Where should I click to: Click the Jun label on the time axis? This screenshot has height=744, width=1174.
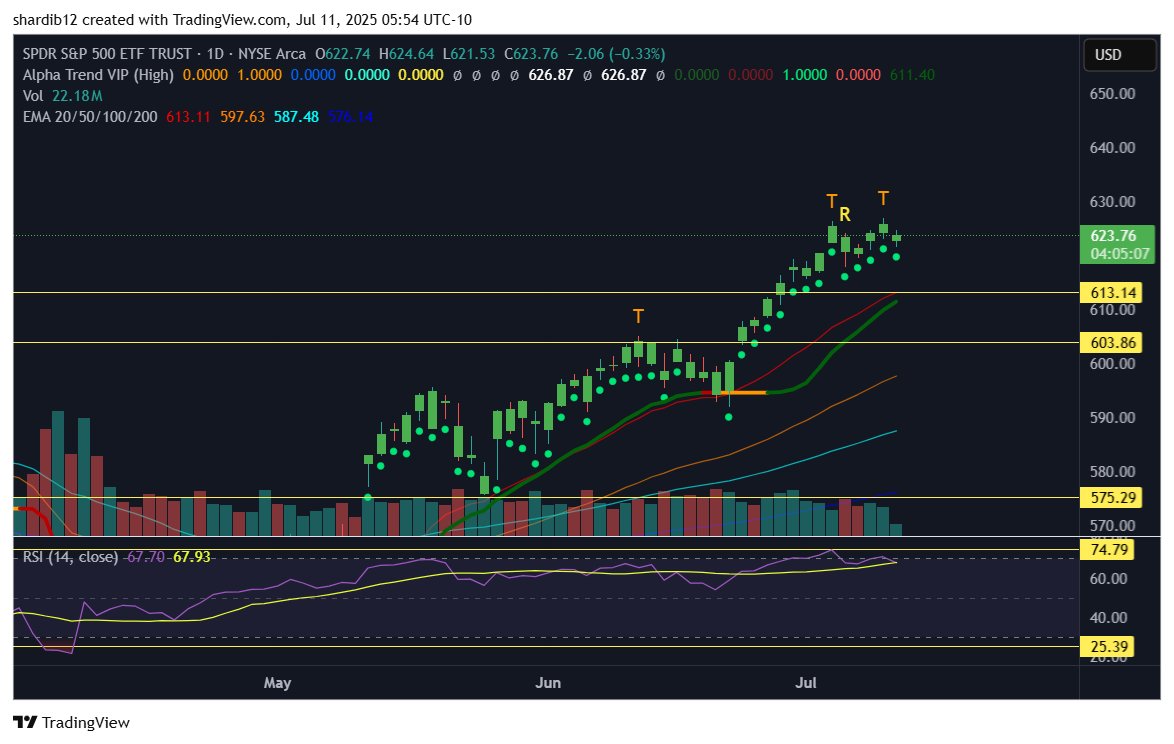pyautogui.click(x=548, y=683)
